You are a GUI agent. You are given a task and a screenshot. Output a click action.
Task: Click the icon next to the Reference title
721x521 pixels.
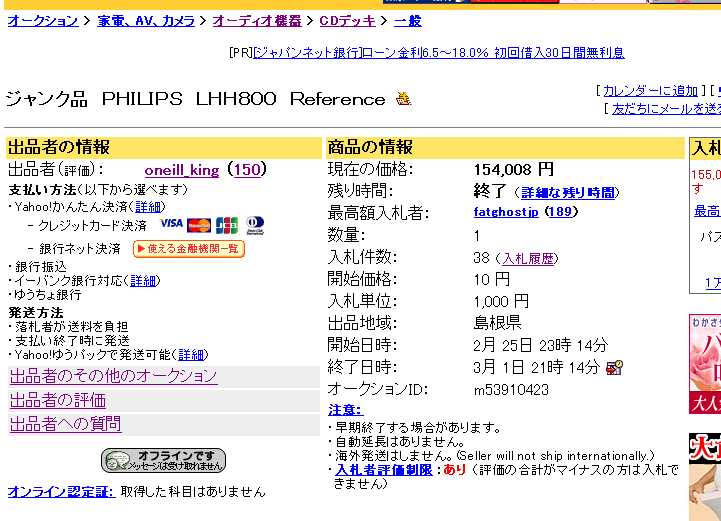point(403,98)
